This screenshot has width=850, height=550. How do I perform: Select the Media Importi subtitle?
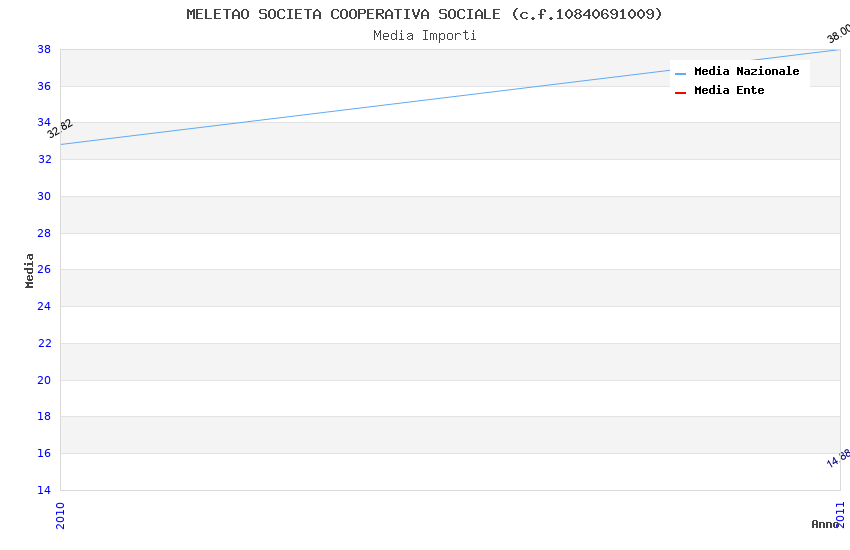pyautogui.click(x=424, y=36)
